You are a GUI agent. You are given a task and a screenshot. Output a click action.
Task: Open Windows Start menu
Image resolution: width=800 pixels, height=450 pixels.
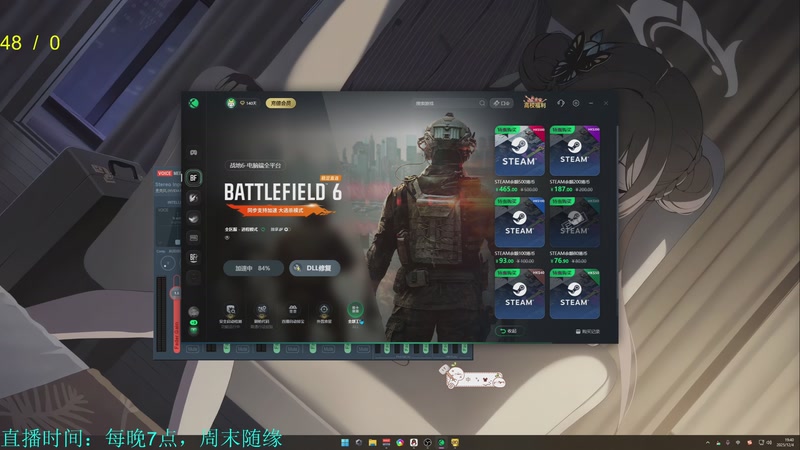pos(345,442)
